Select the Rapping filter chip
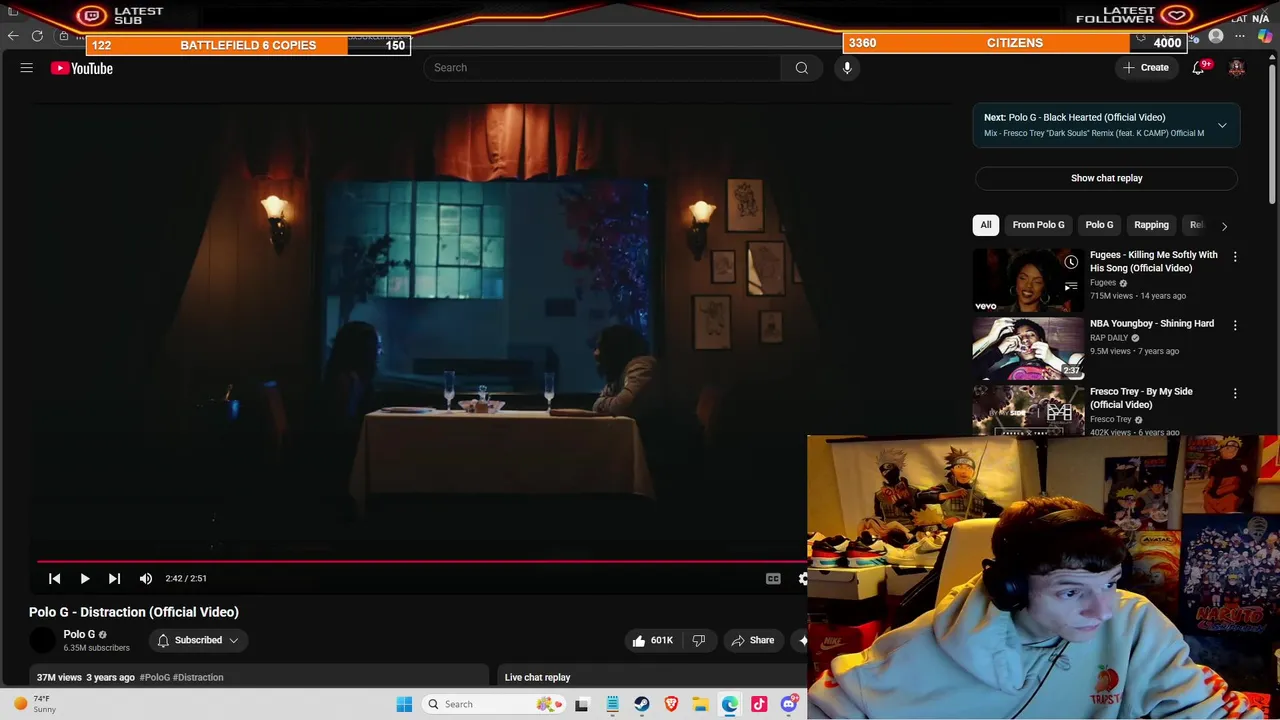This screenshot has height=720, width=1280. tap(1151, 225)
